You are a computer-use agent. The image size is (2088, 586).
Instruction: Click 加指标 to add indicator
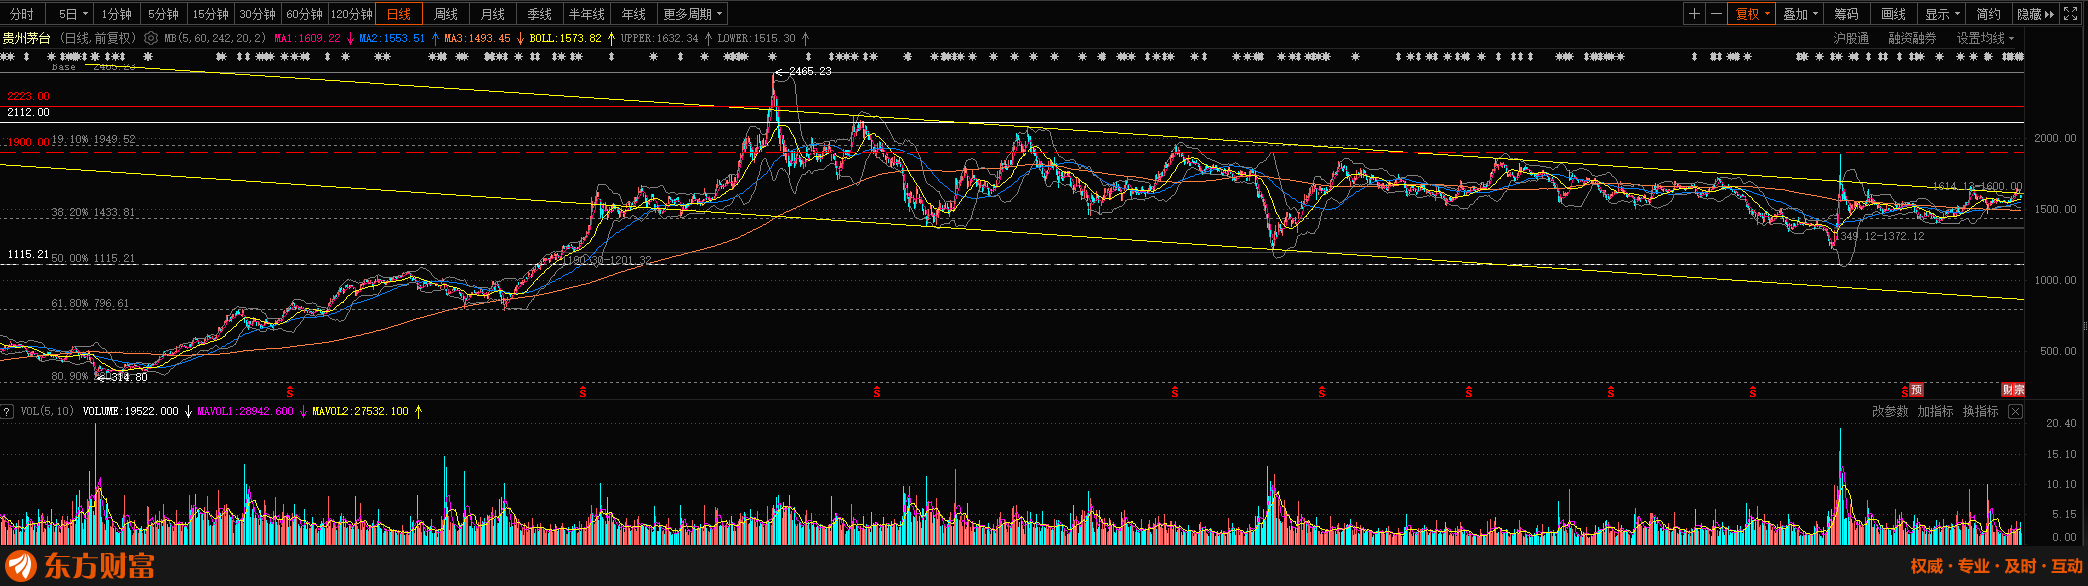1935,411
